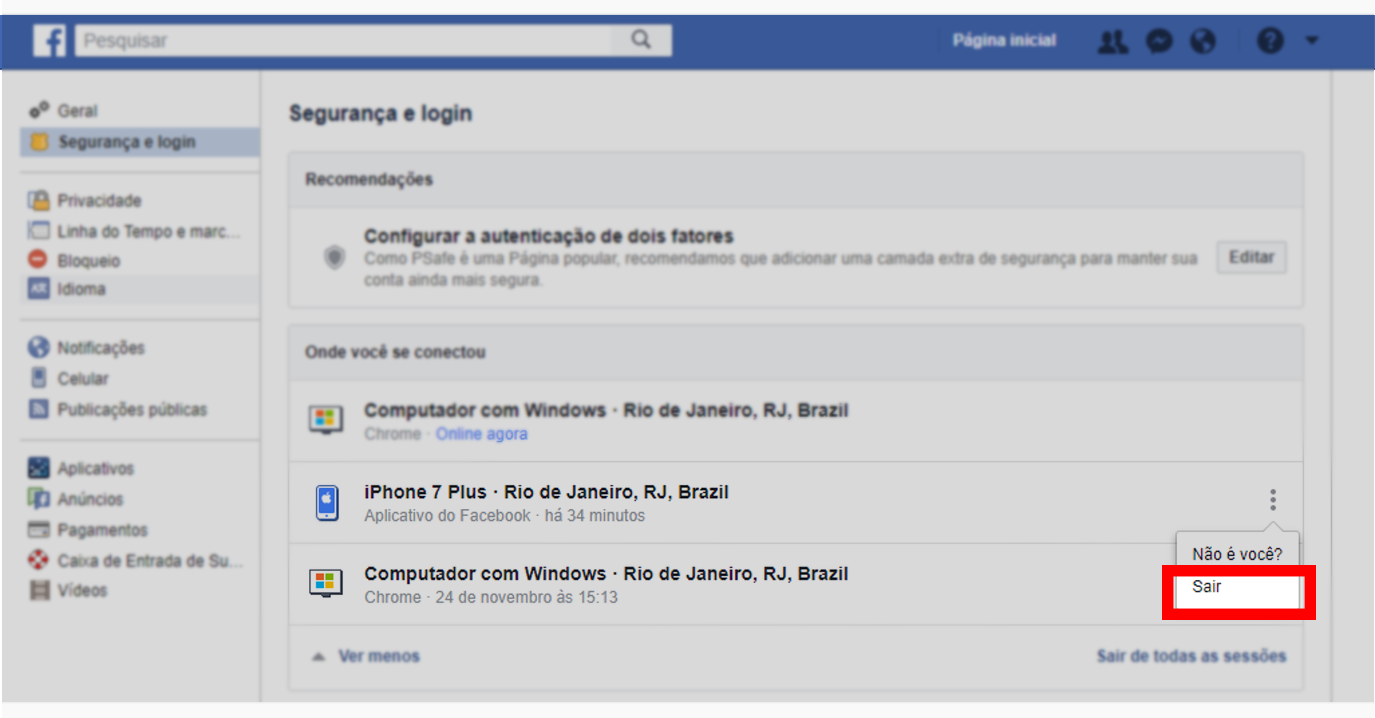
Task: Go to Página inicial
Action: pyautogui.click(x=1004, y=41)
